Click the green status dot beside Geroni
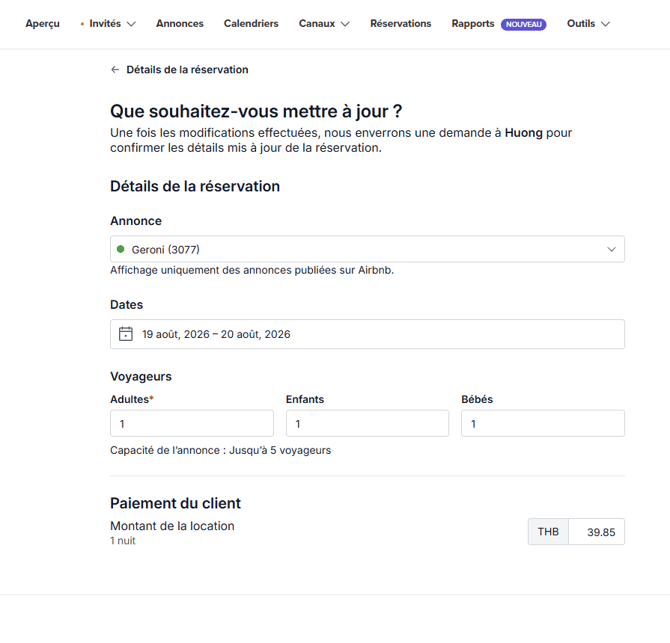This screenshot has width=670, height=643. coord(121,249)
